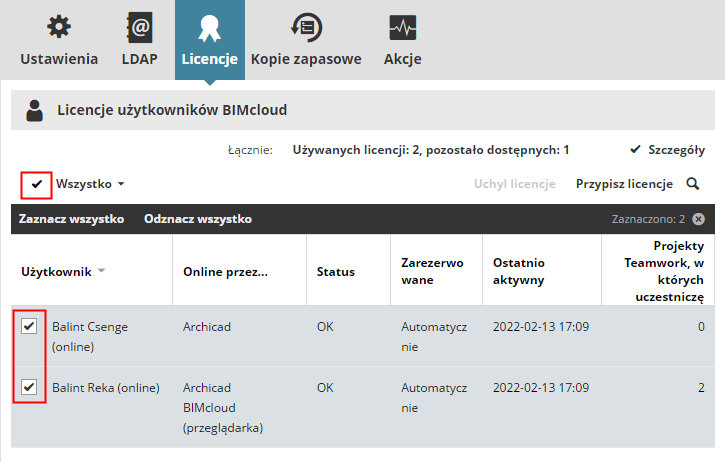The width and height of the screenshot is (725, 462).
Task: Uncheck the Balint Reka checkbox
Action: [x=28, y=386]
